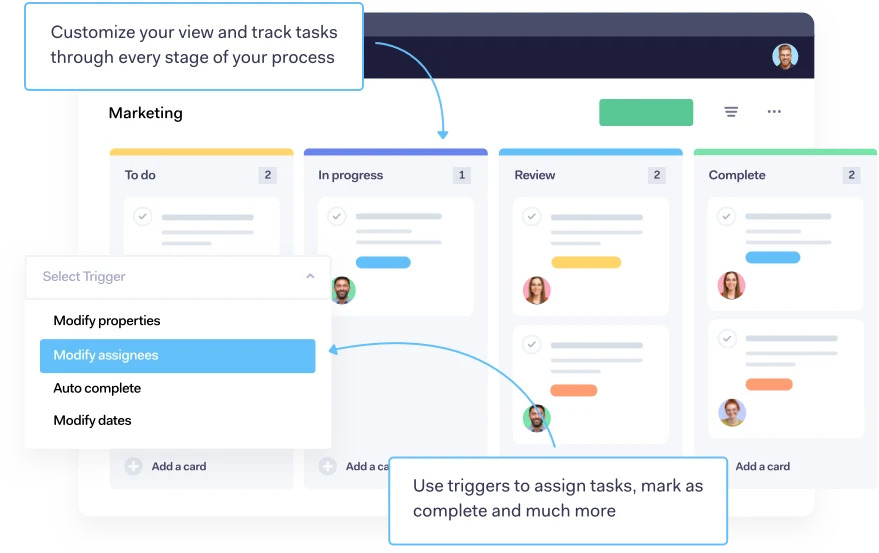This screenshot has width=879, height=553.
Task: Click the Complete column count badge
Action: coord(851,175)
